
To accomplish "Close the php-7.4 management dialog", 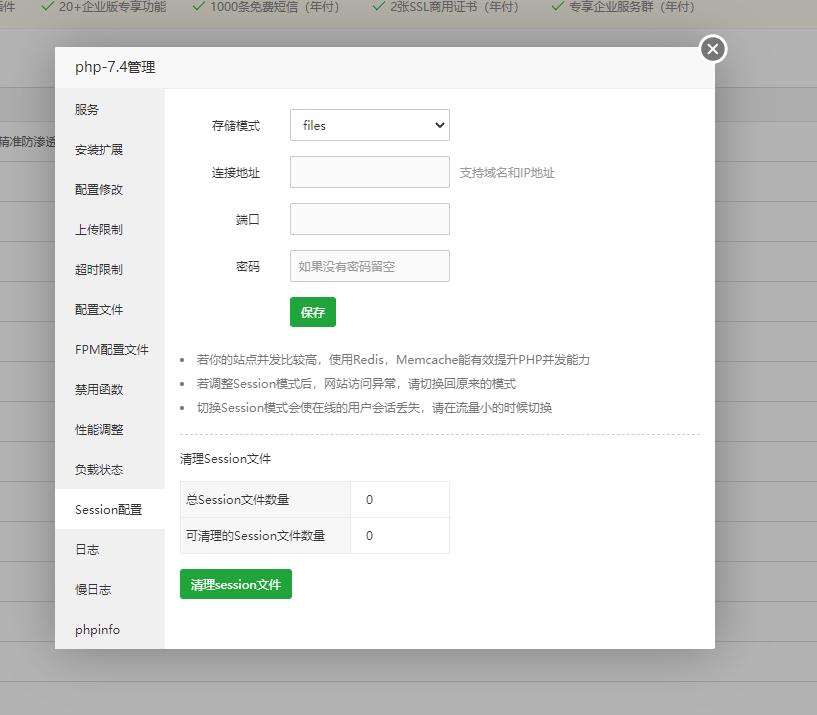I will (x=713, y=49).
